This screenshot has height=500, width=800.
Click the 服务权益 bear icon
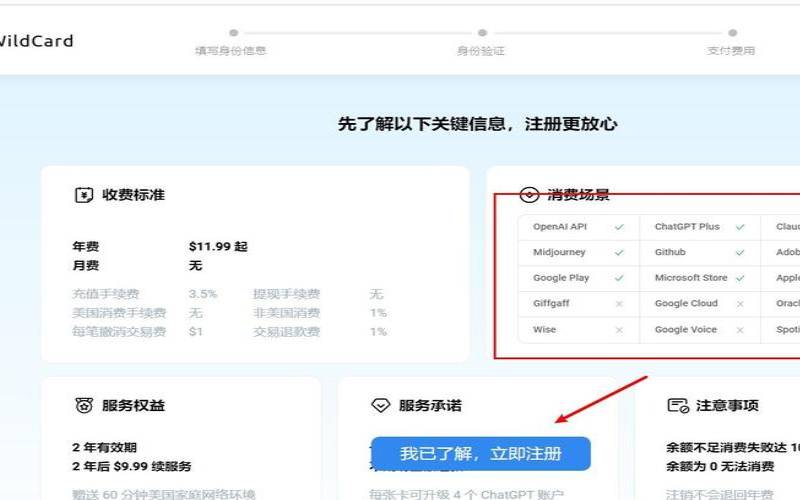pos(84,405)
